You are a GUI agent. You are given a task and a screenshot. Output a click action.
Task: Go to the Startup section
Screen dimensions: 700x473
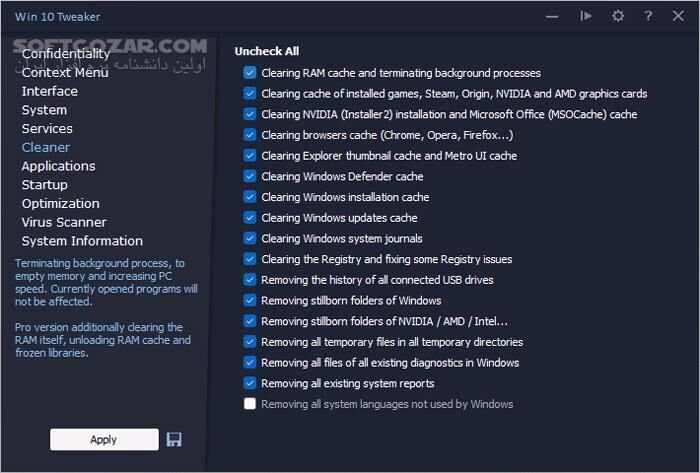click(45, 184)
